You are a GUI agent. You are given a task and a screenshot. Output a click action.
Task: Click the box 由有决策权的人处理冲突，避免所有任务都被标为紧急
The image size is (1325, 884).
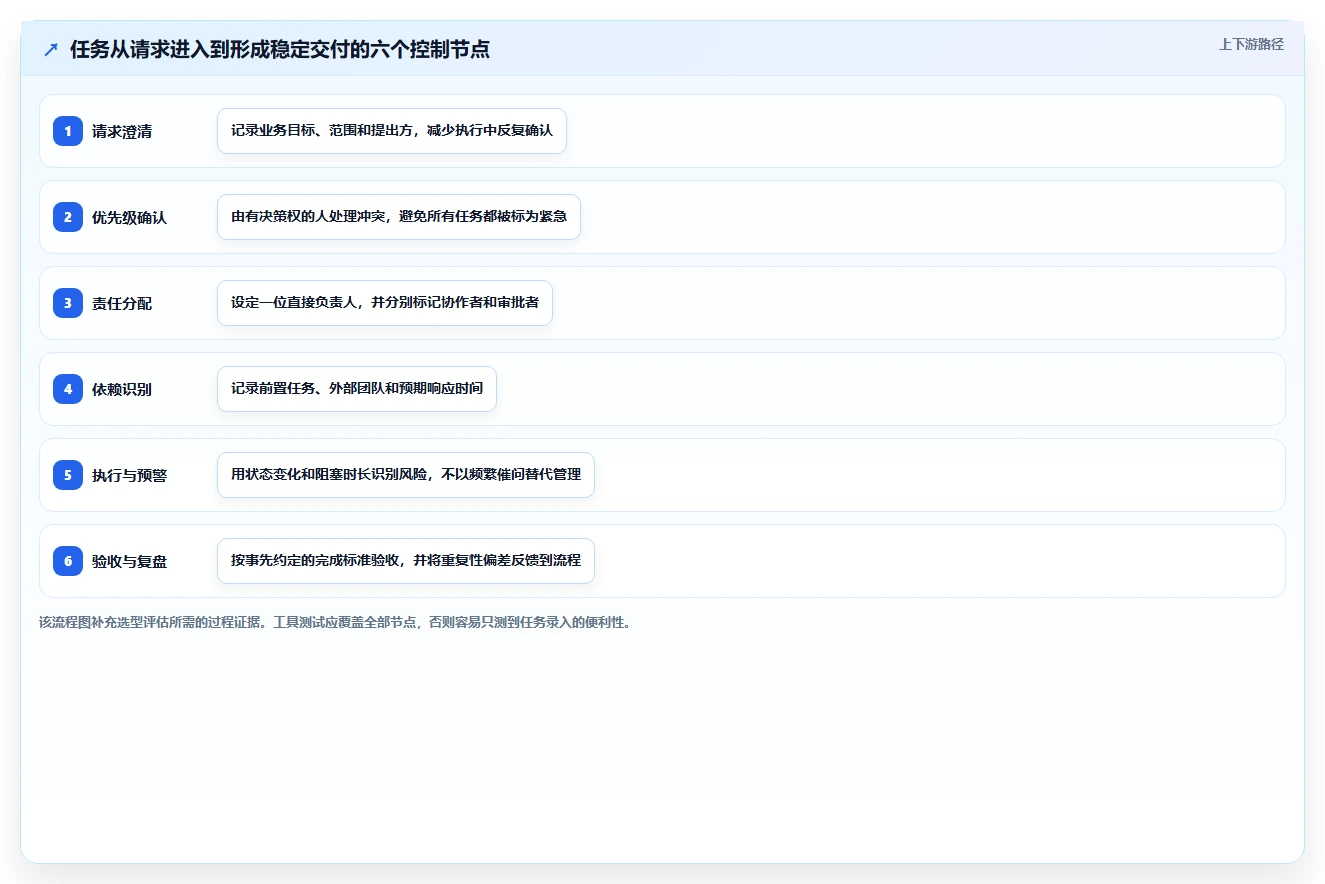tap(399, 217)
